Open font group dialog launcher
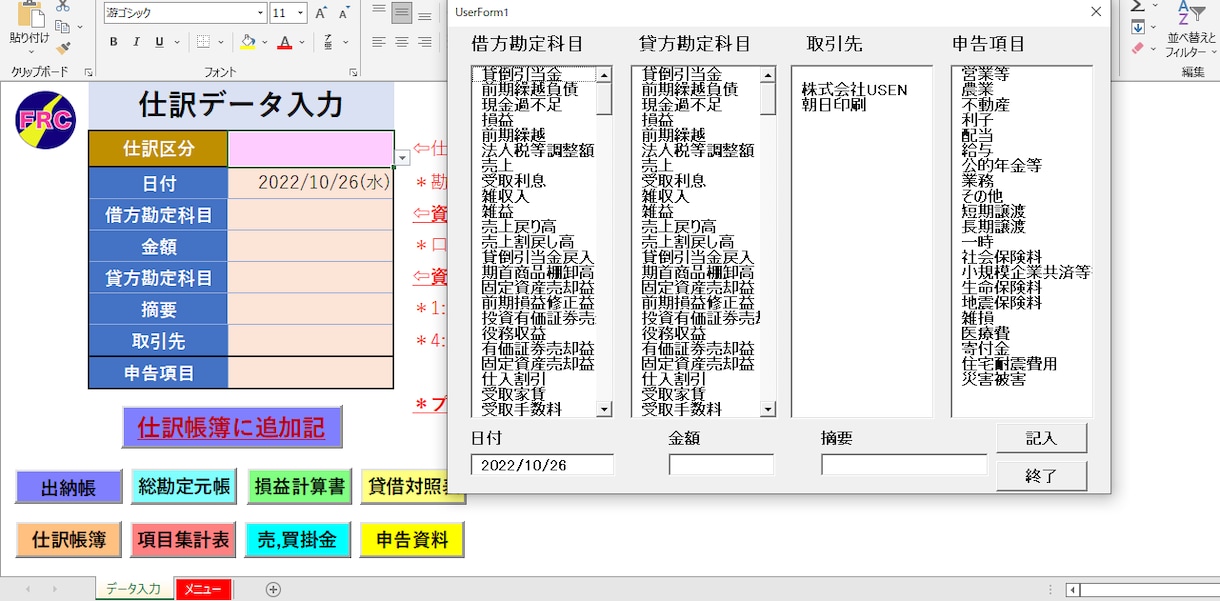 353,73
